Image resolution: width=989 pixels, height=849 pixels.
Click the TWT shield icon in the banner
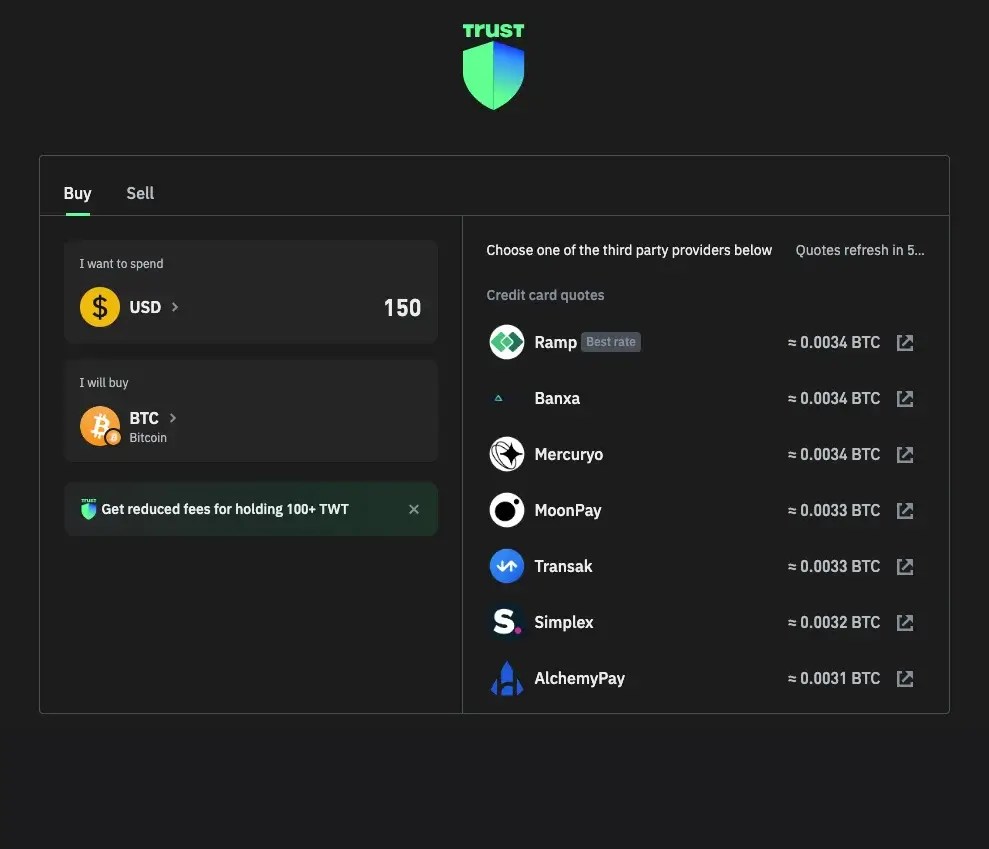tap(87, 508)
